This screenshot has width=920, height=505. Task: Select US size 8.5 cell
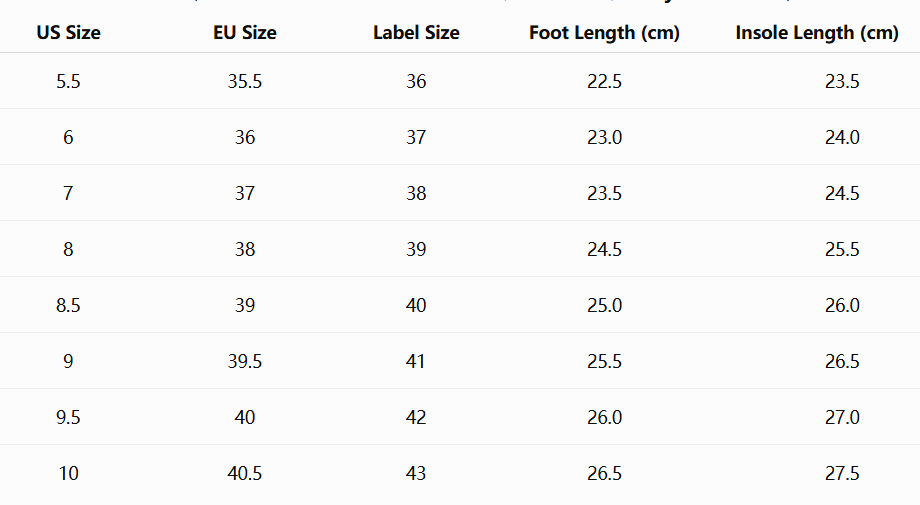click(68, 306)
